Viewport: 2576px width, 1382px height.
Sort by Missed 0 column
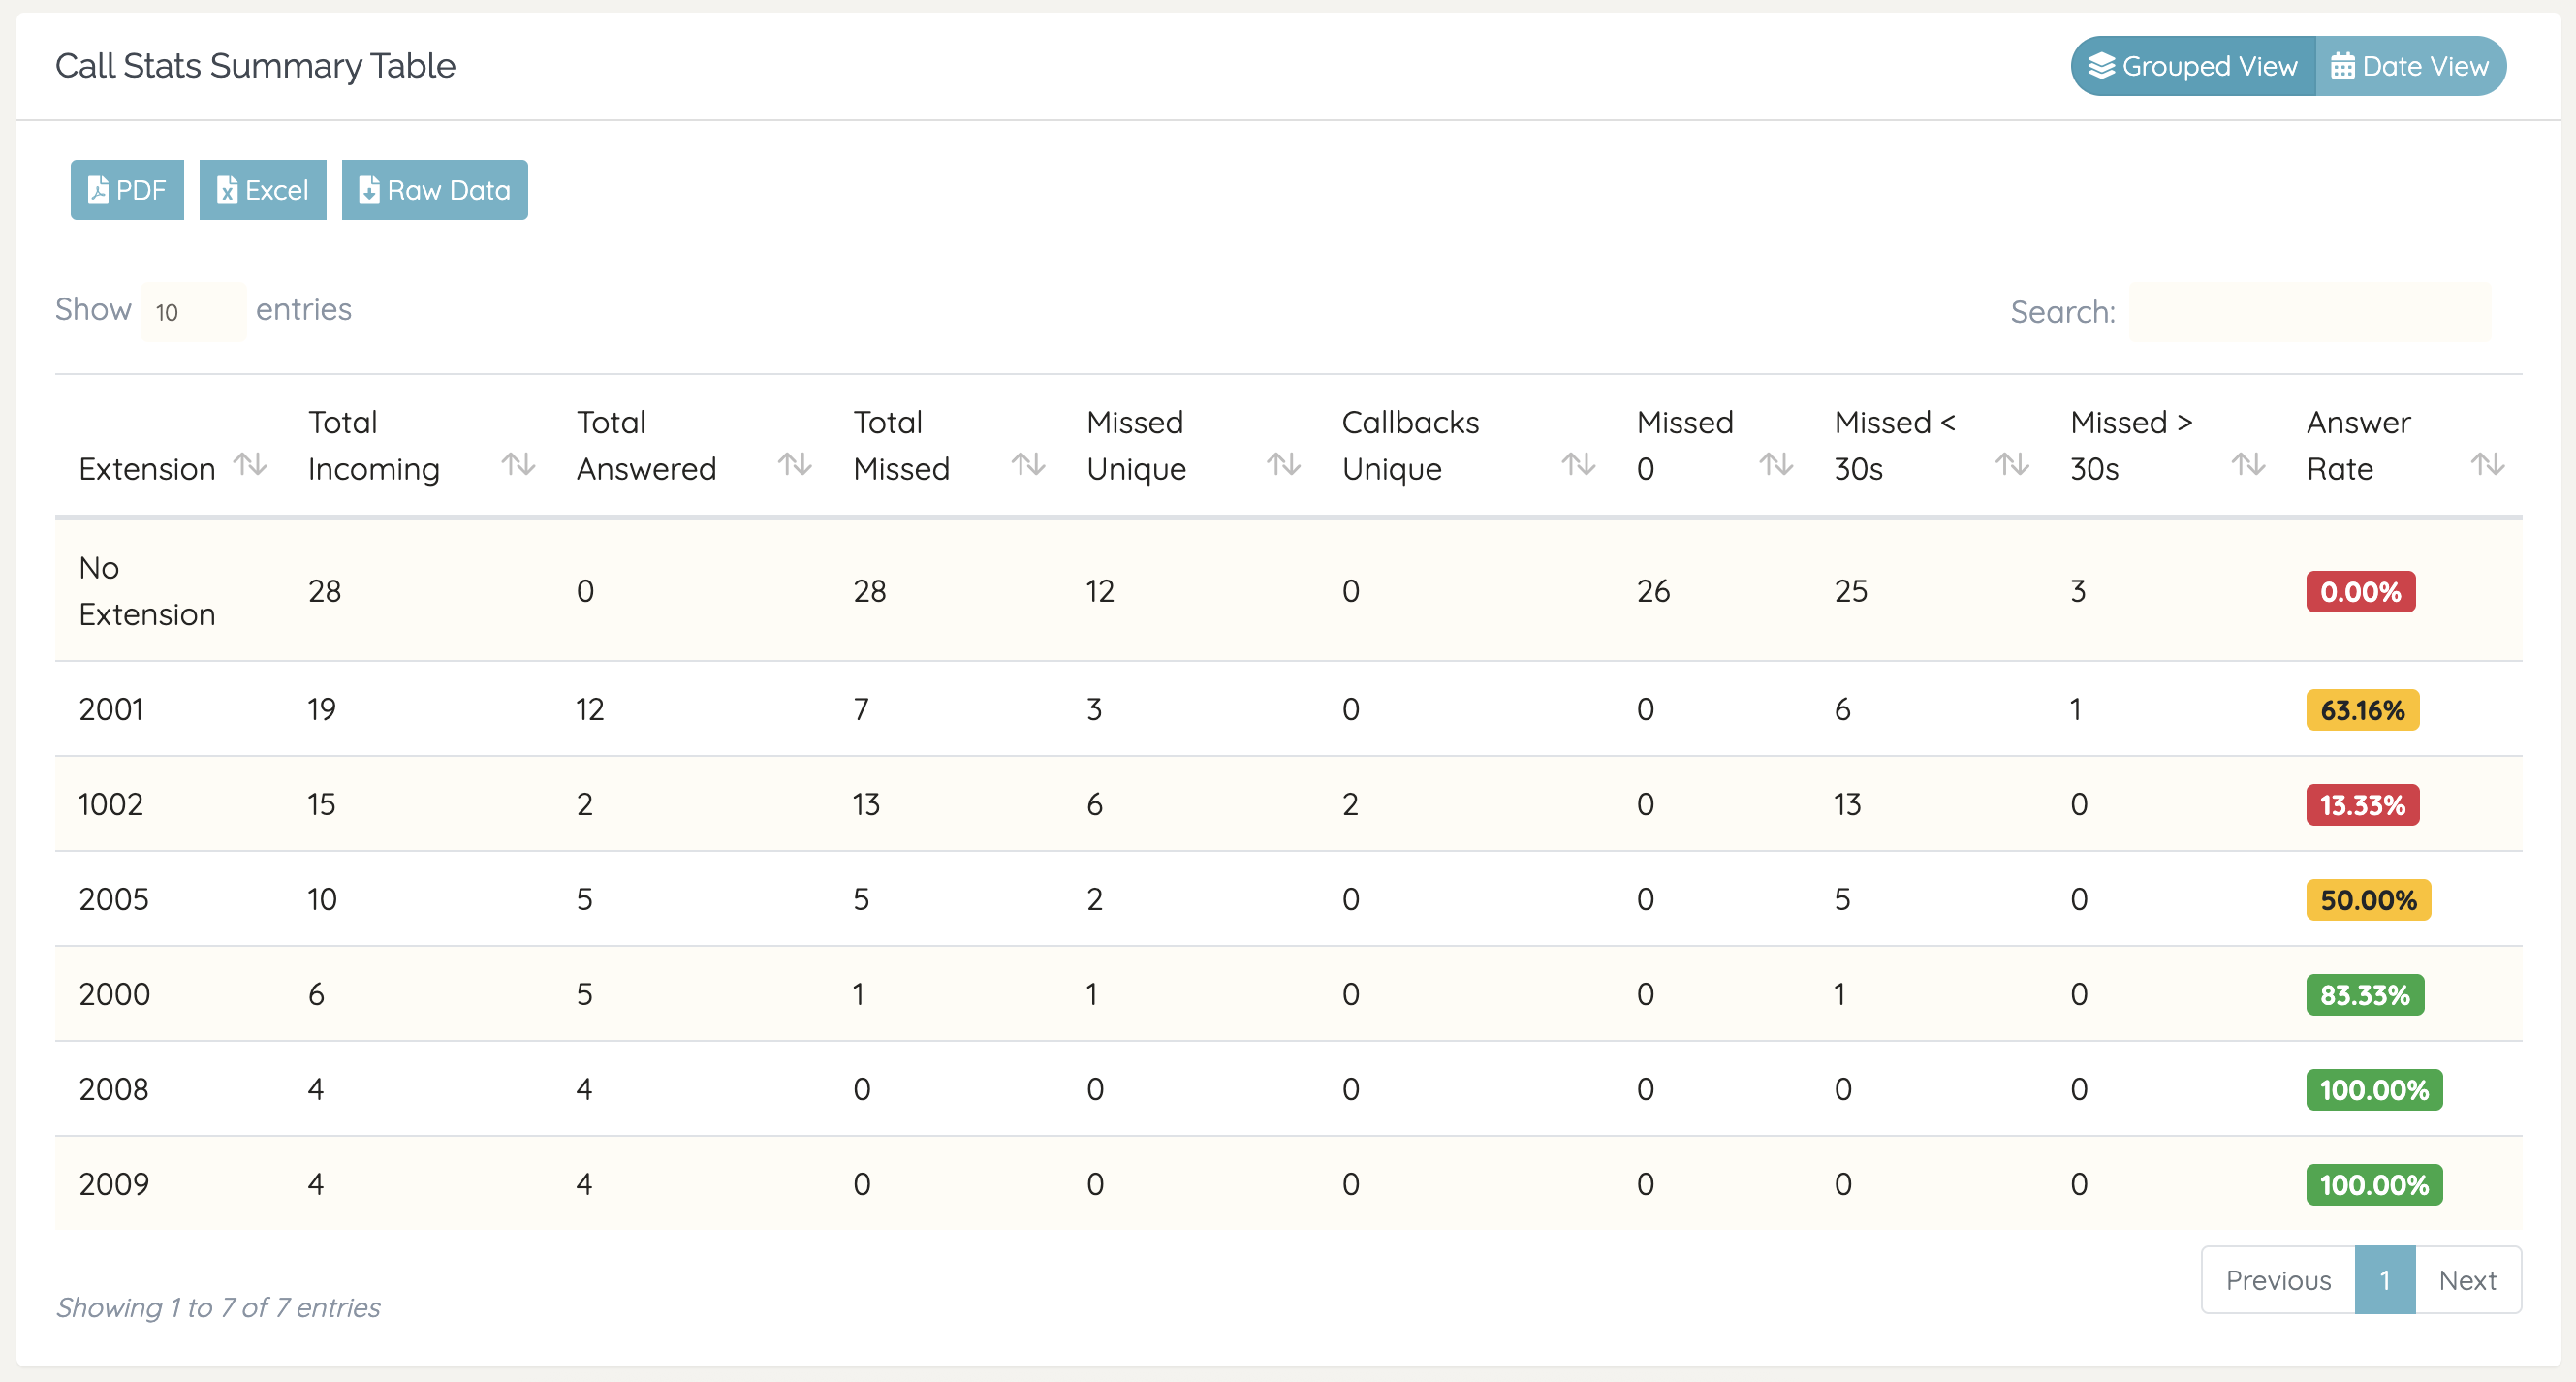tap(1776, 464)
